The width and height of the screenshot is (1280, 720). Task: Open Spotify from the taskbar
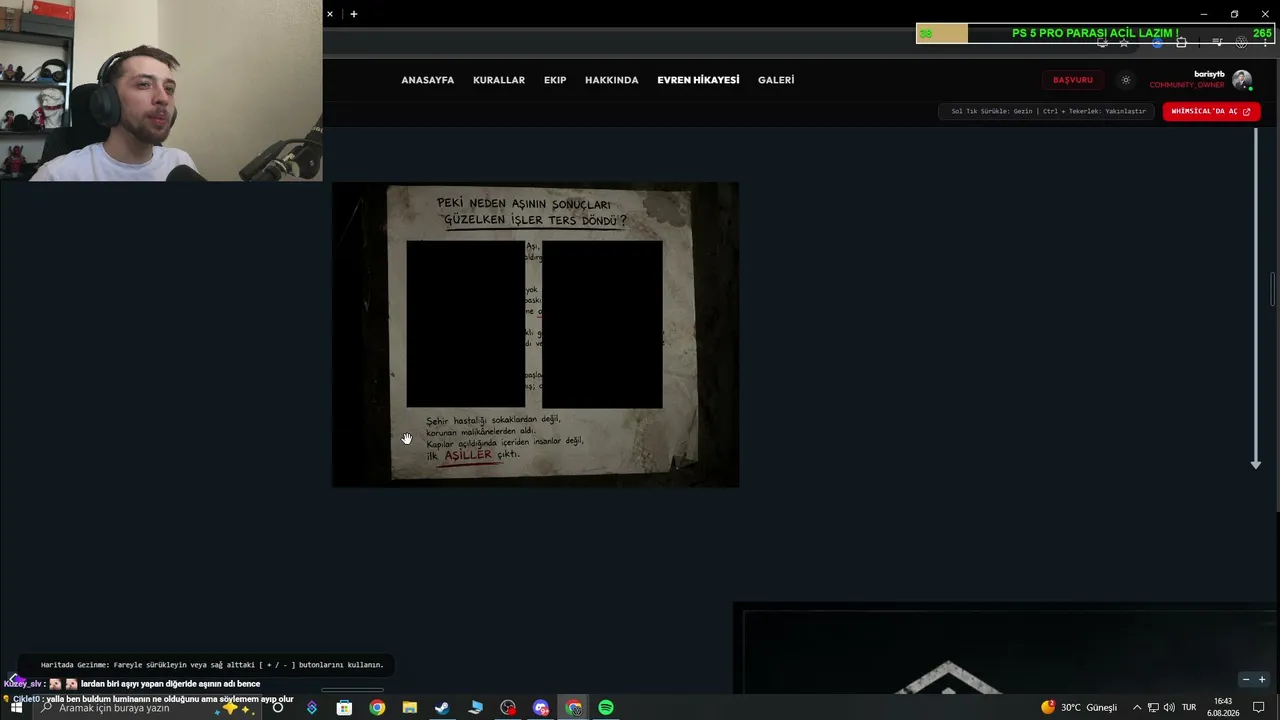(606, 708)
